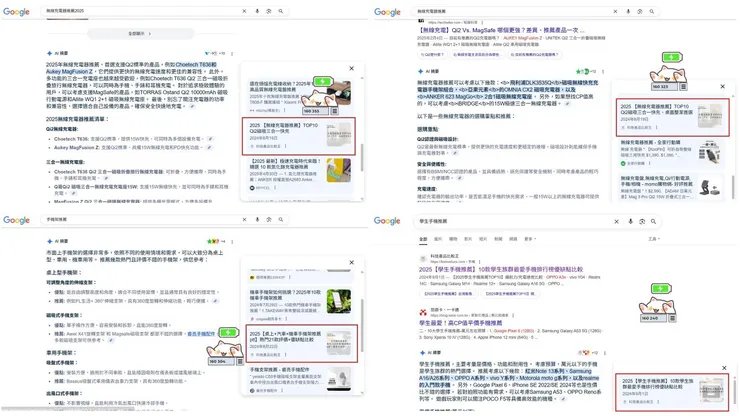Open image search in 學生手機推薦 window
Screen dimensions: 740x416
pyautogui.click(x=642, y=221)
